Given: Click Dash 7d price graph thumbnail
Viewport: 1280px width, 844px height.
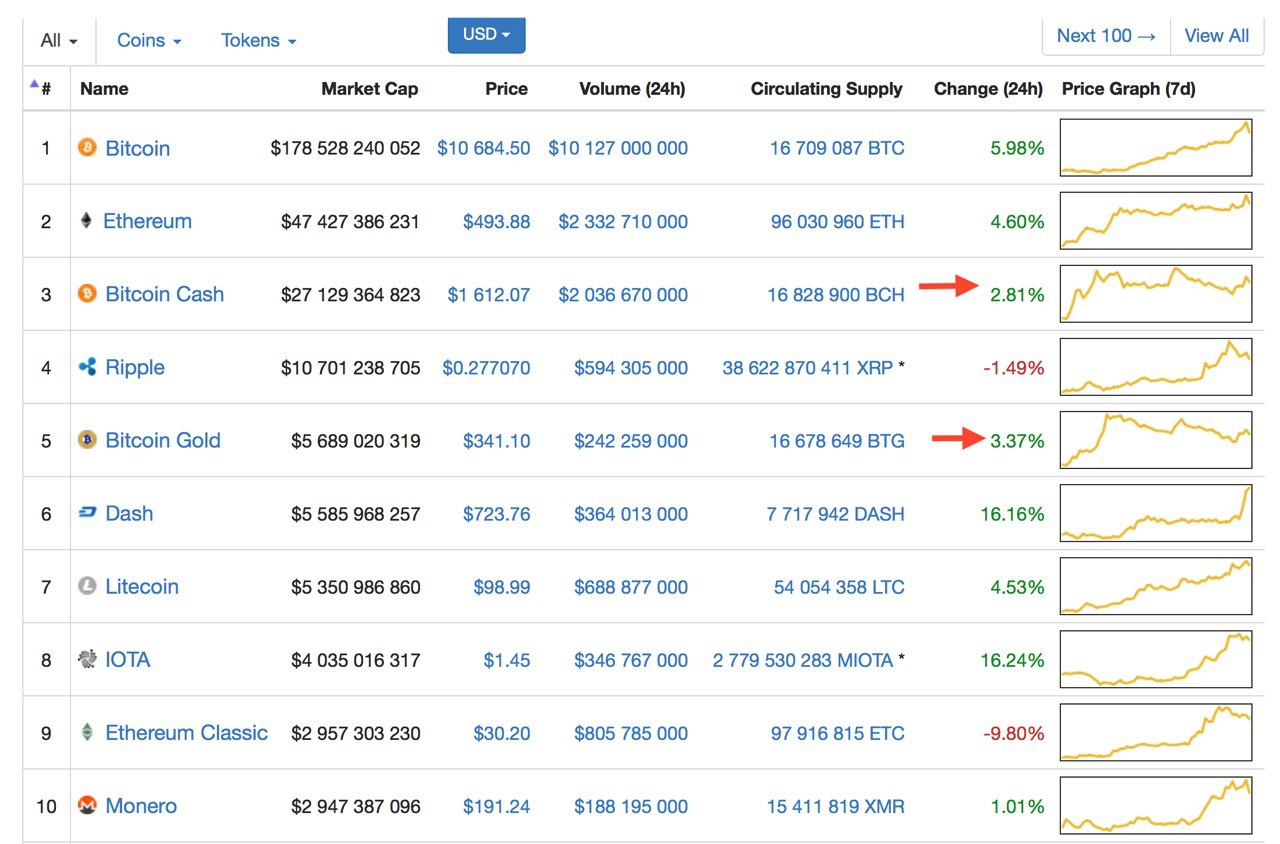Looking at the screenshot, I should click(1156, 512).
